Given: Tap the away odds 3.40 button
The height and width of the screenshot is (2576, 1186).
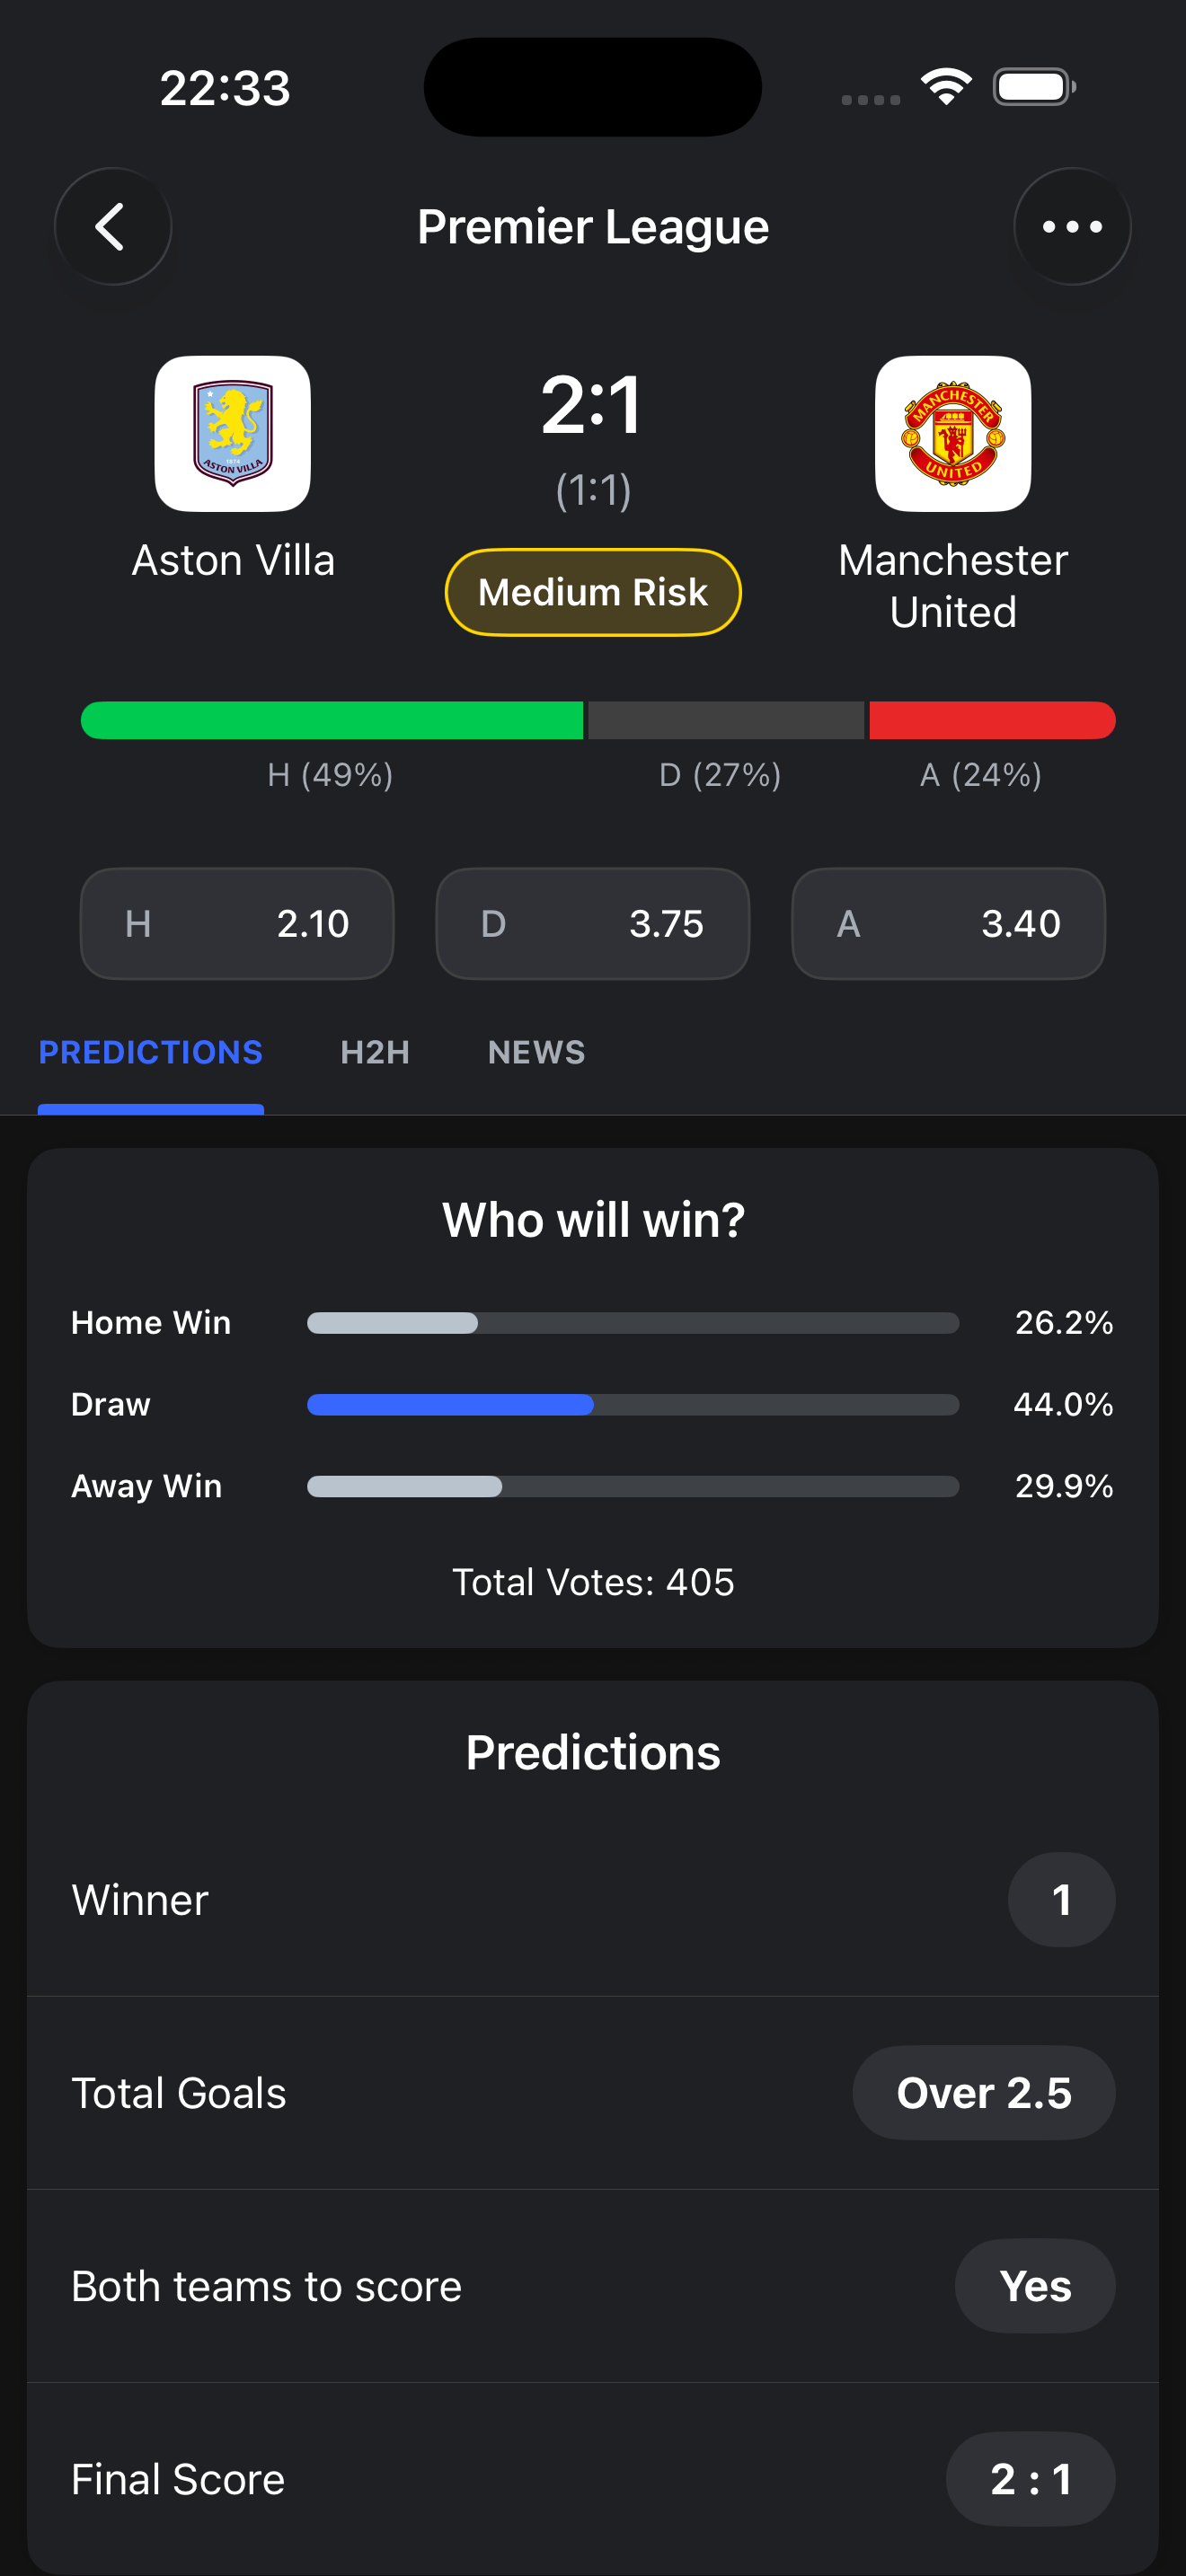Looking at the screenshot, I should point(948,923).
